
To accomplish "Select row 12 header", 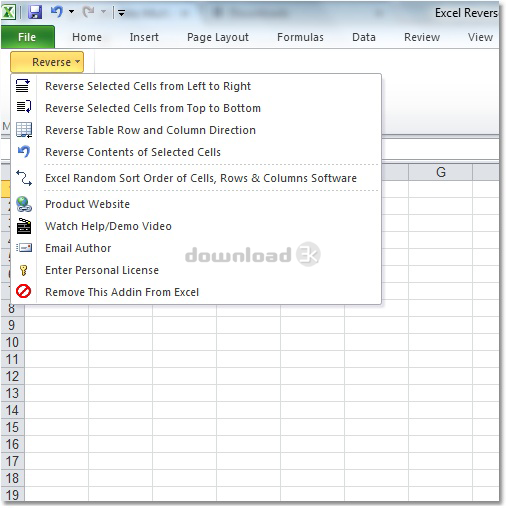I will pyautogui.click(x=12, y=376).
